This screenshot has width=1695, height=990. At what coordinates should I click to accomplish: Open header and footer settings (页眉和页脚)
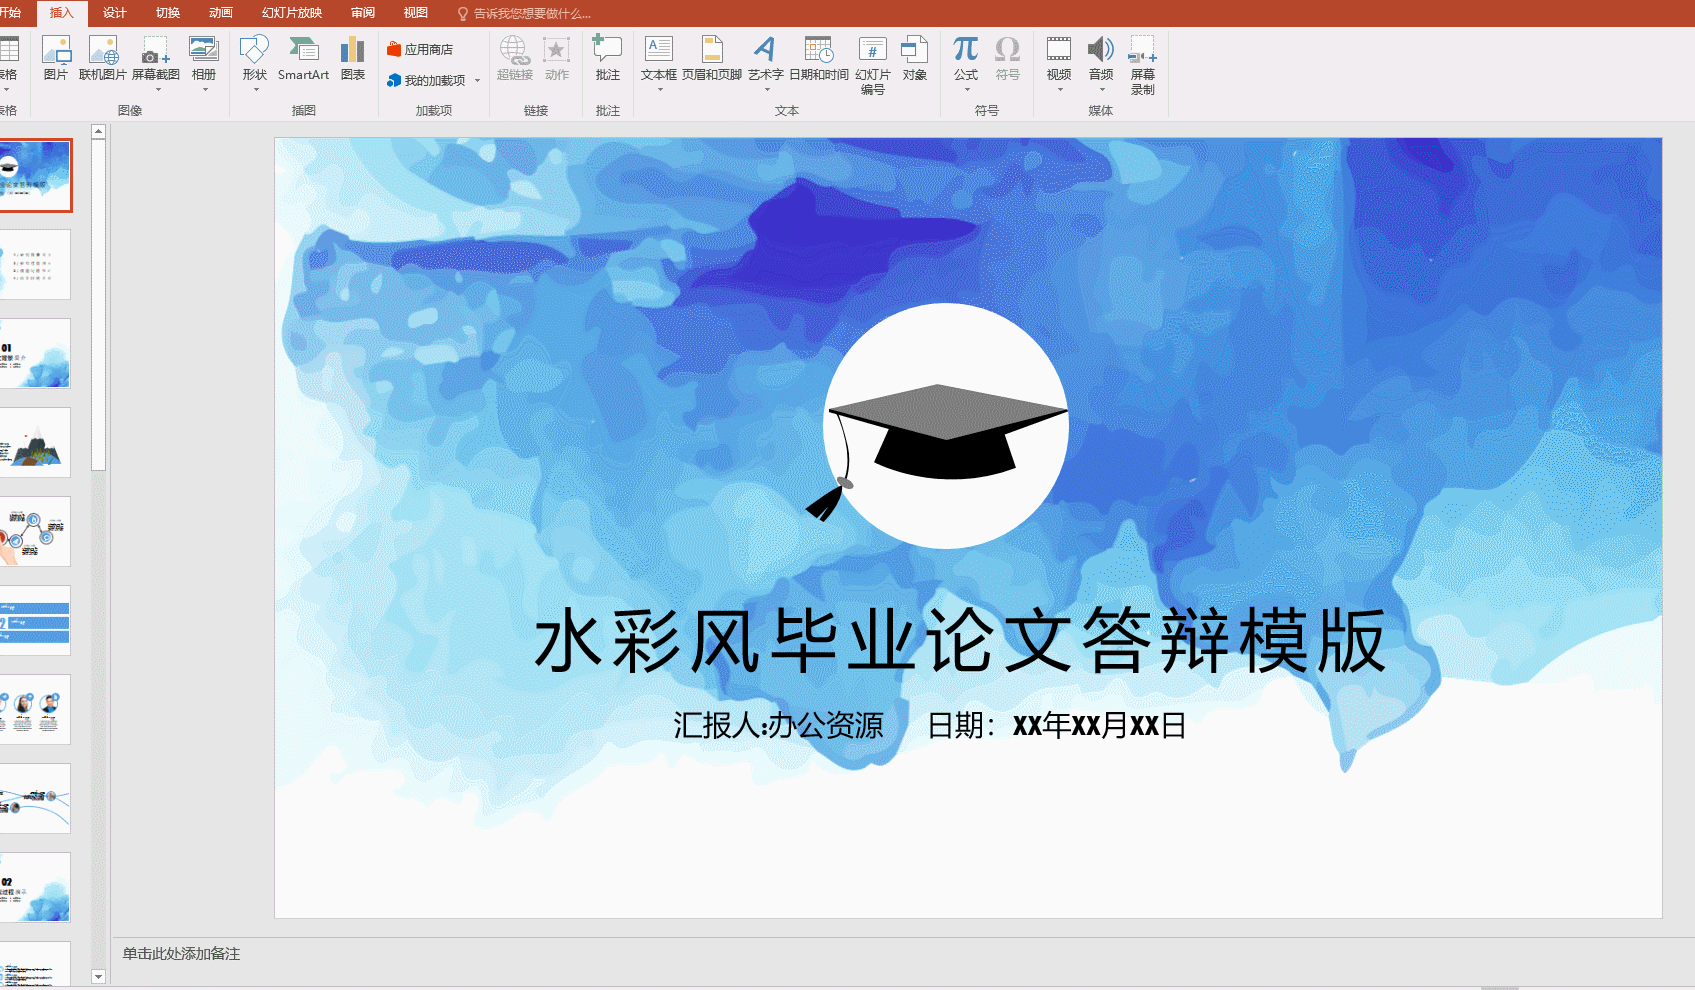[x=711, y=60]
